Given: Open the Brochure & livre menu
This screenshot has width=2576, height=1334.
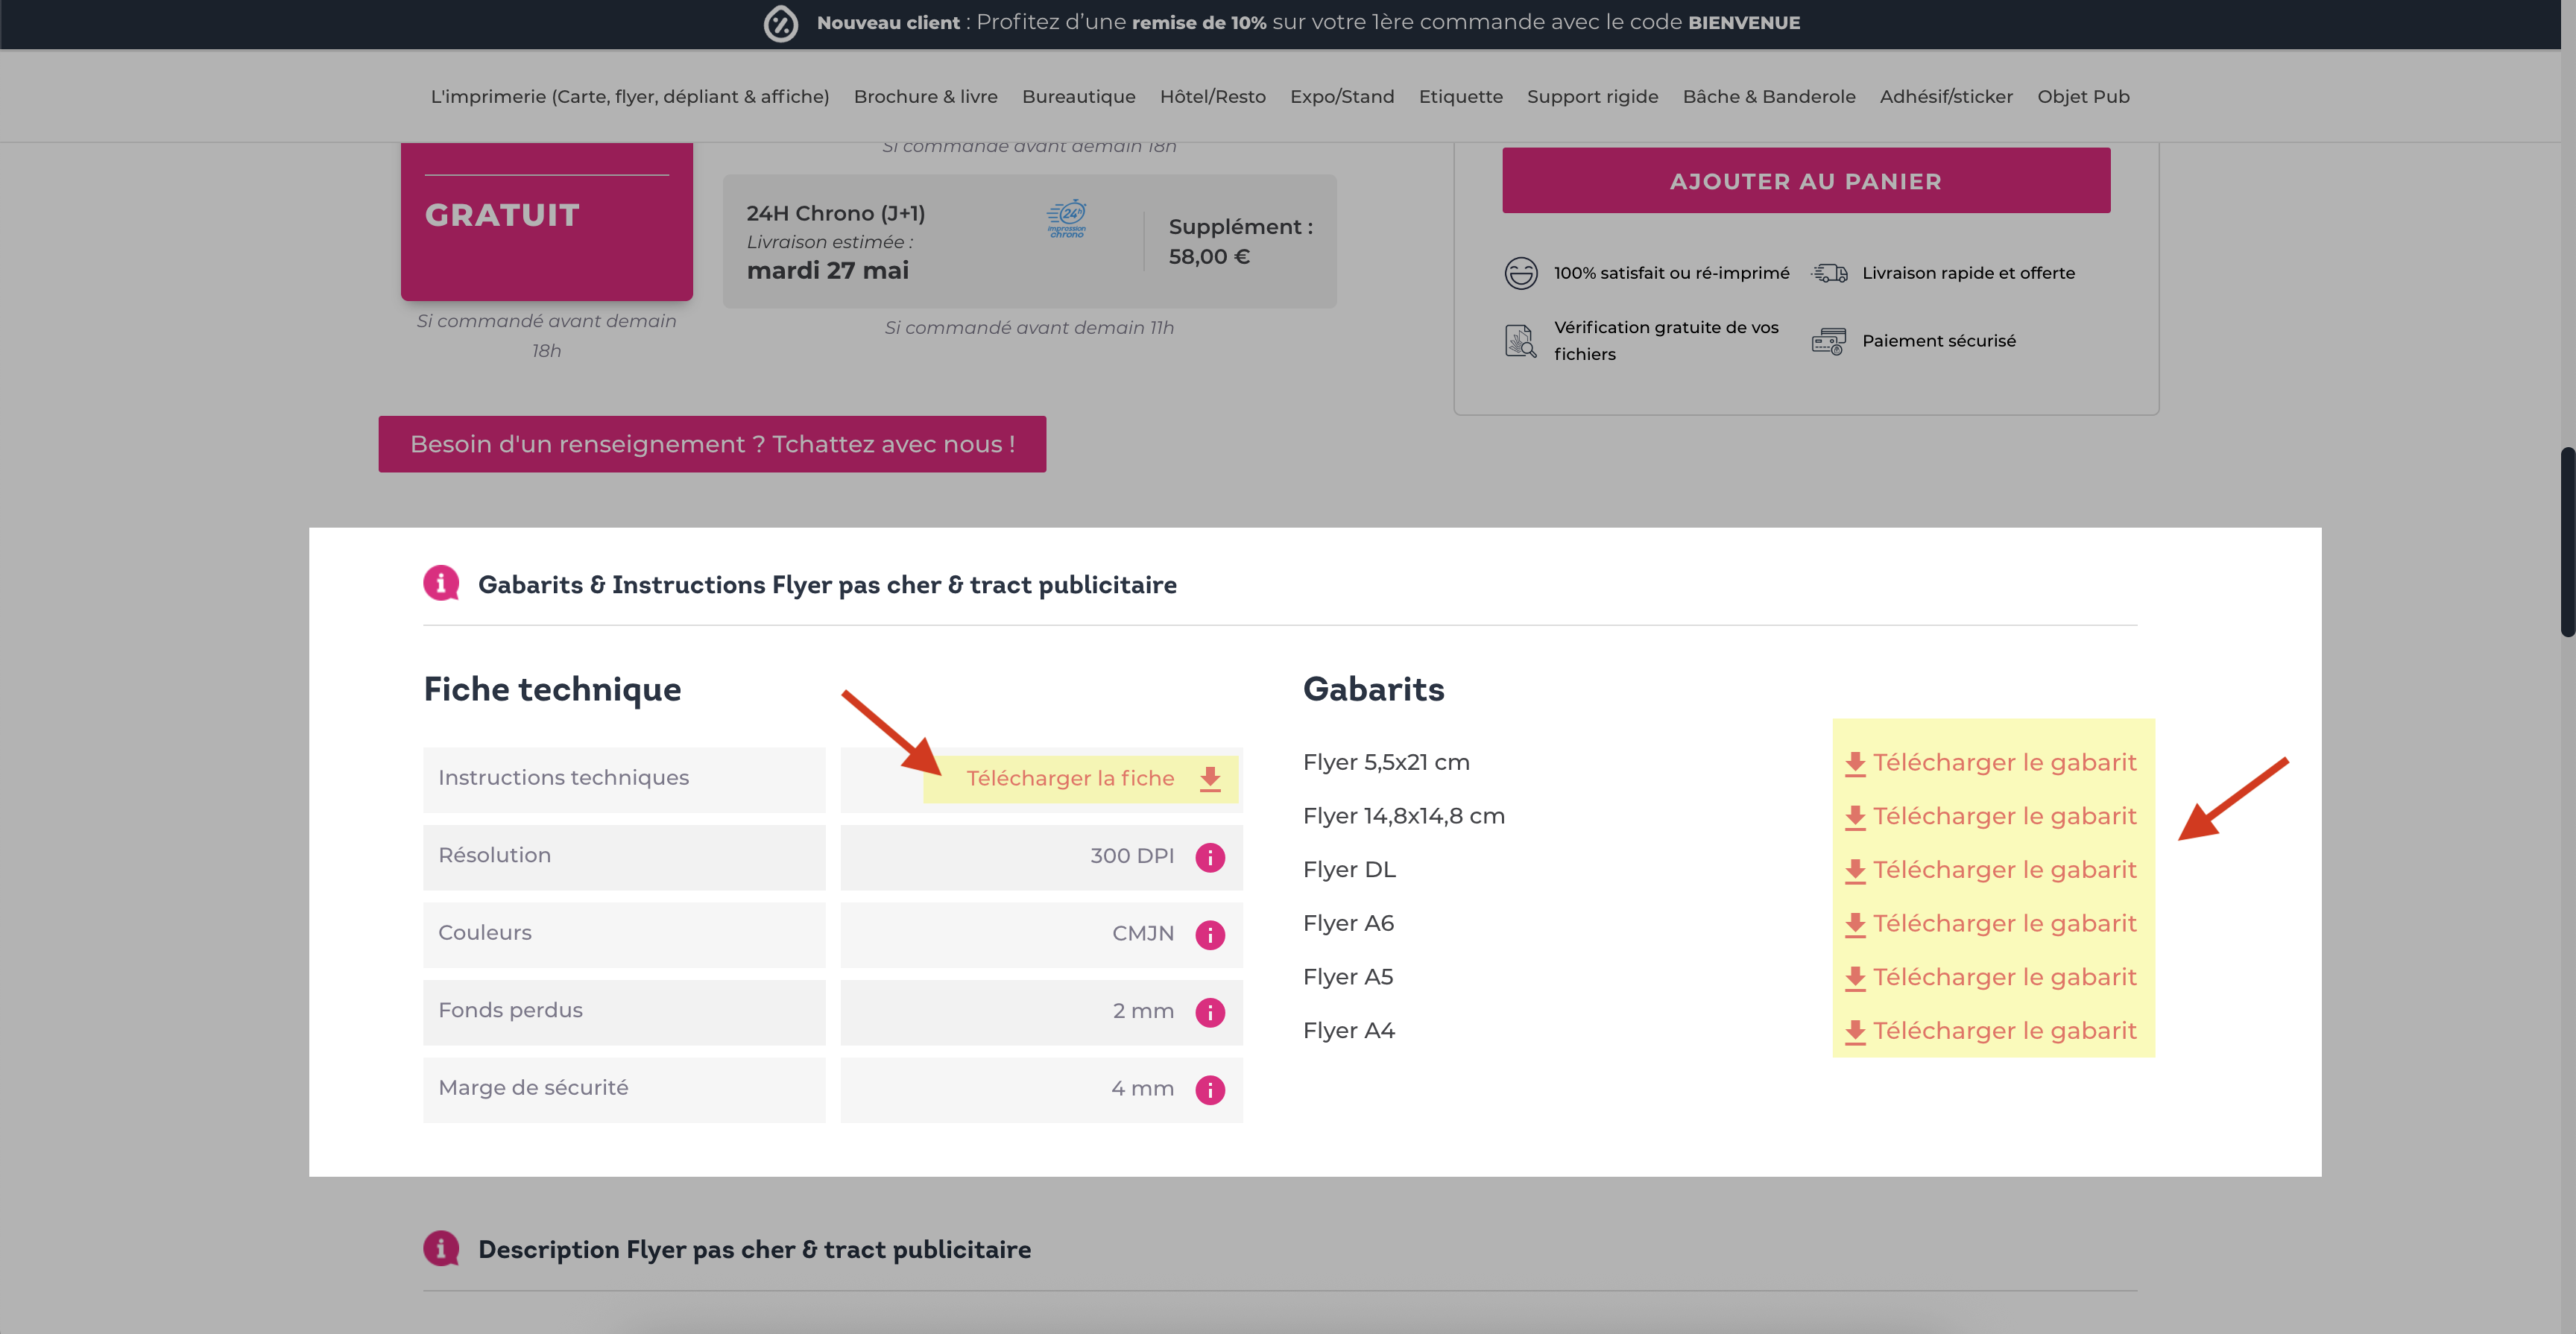Looking at the screenshot, I should click(x=925, y=97).
